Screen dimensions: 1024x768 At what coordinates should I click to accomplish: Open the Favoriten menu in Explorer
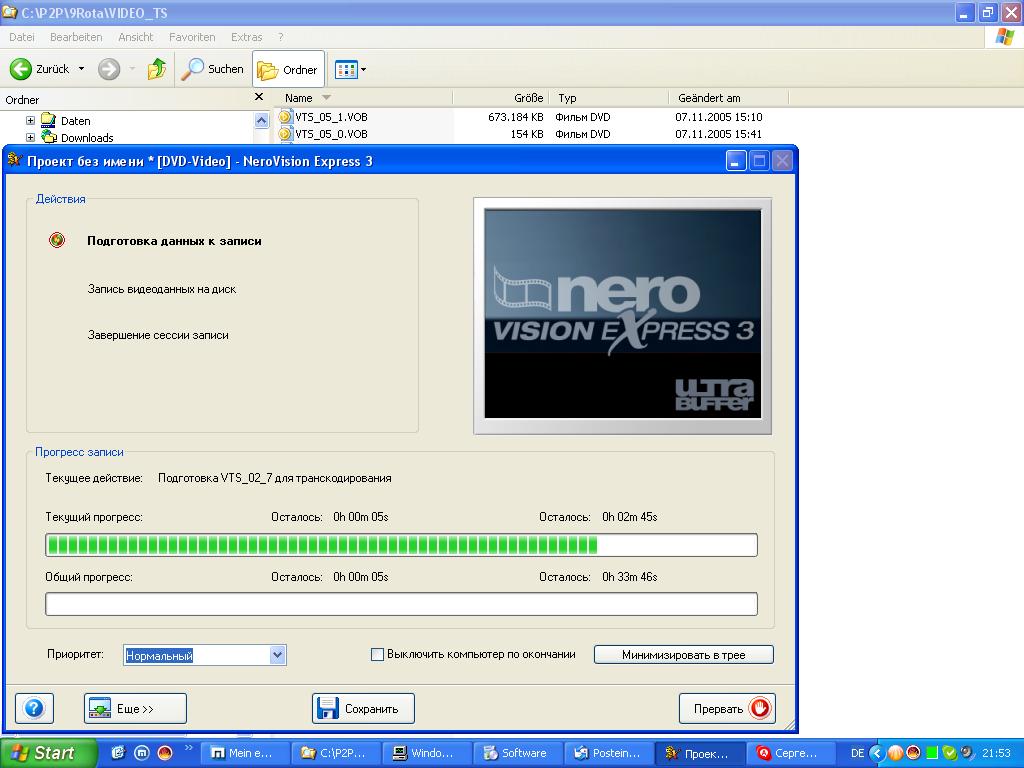click(192, 37)
